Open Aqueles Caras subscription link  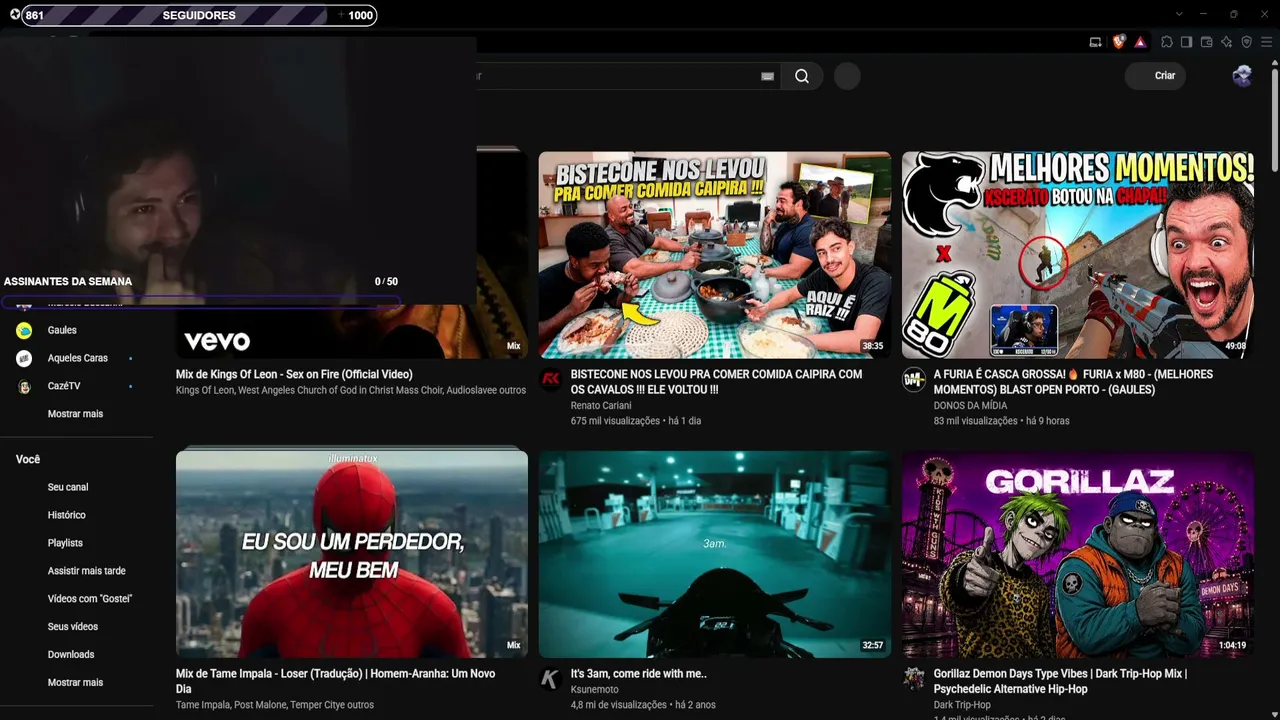click(x=78, y=358)
